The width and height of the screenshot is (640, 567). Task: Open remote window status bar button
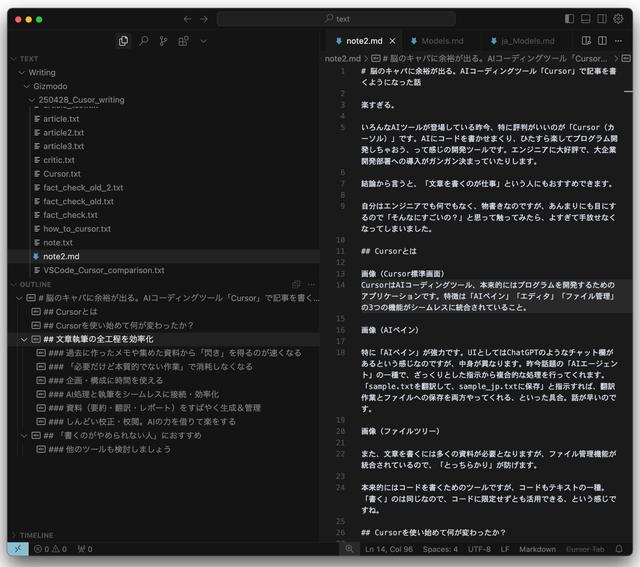click(18, 549)
